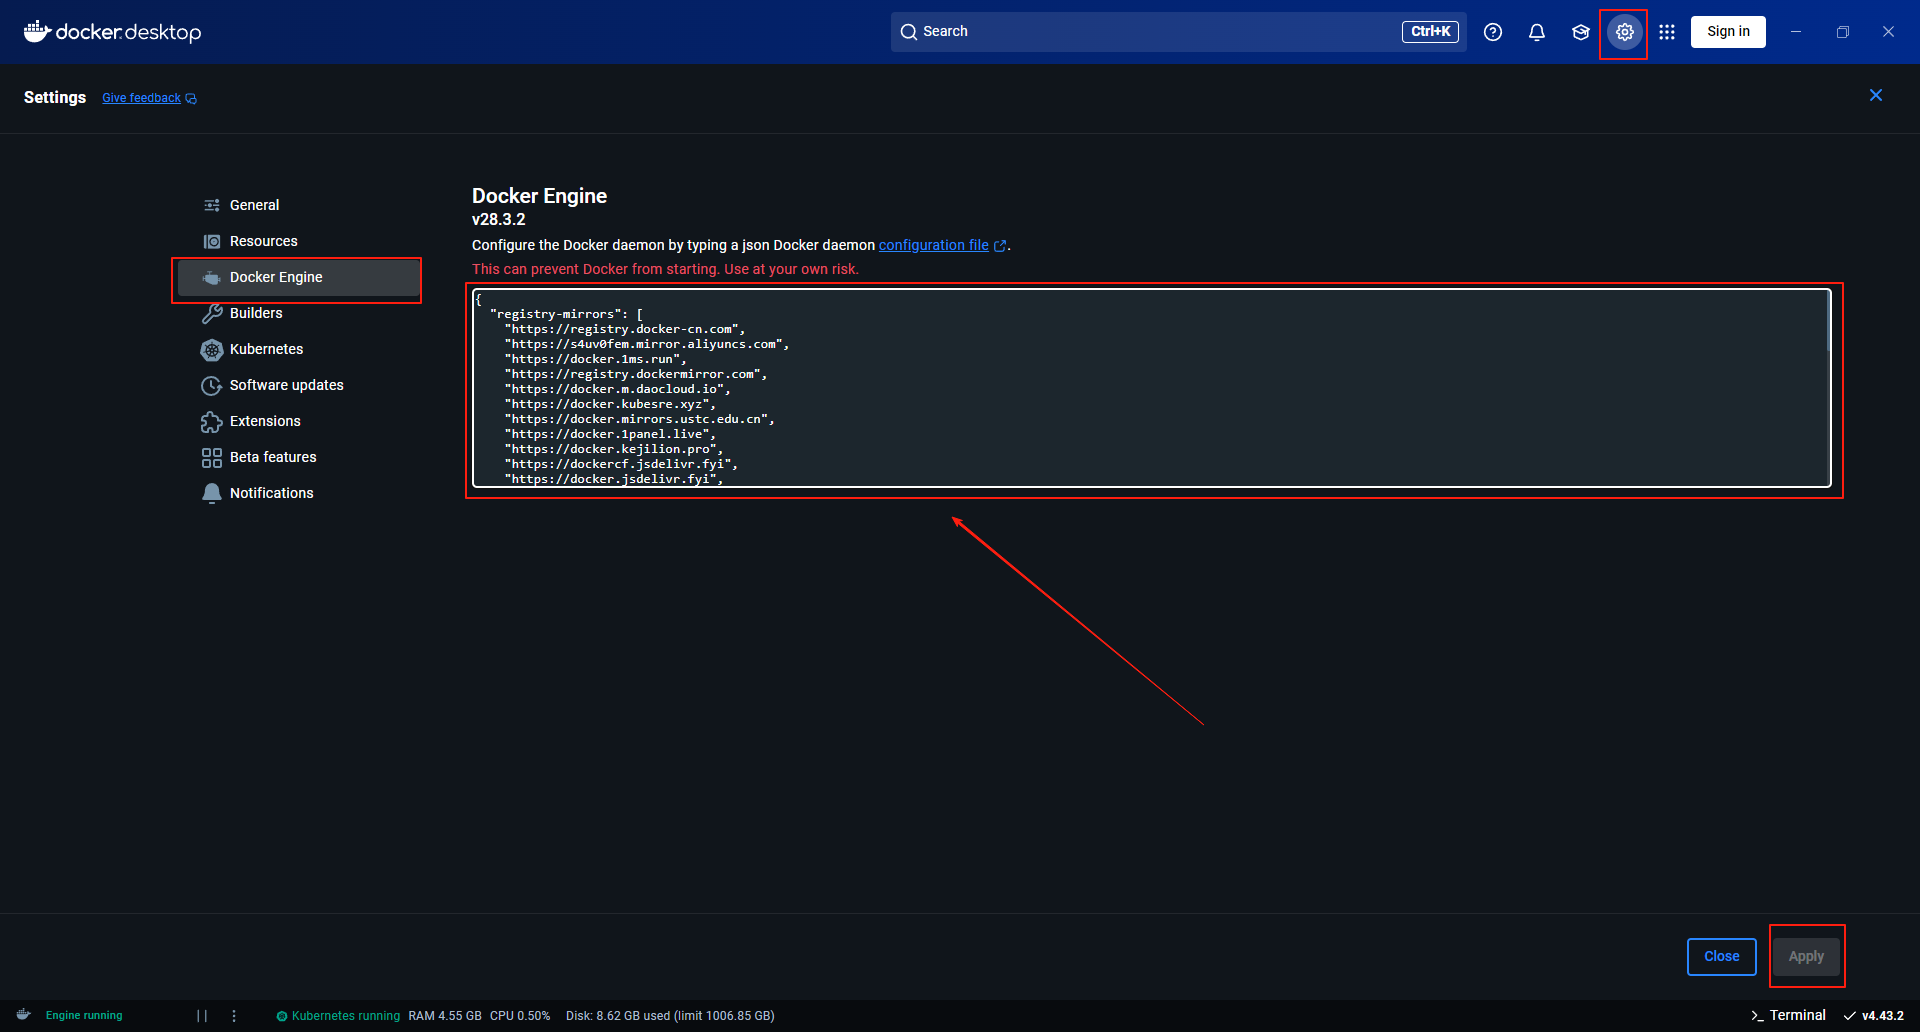Click the Kubernetes wheel icon
1920x1032 pixels.
(x=212, y=350)
